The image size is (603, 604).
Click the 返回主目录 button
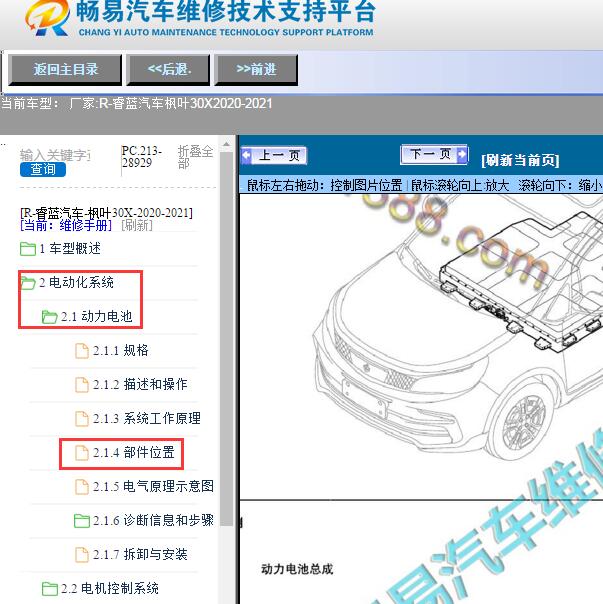(x=65, y=70)
